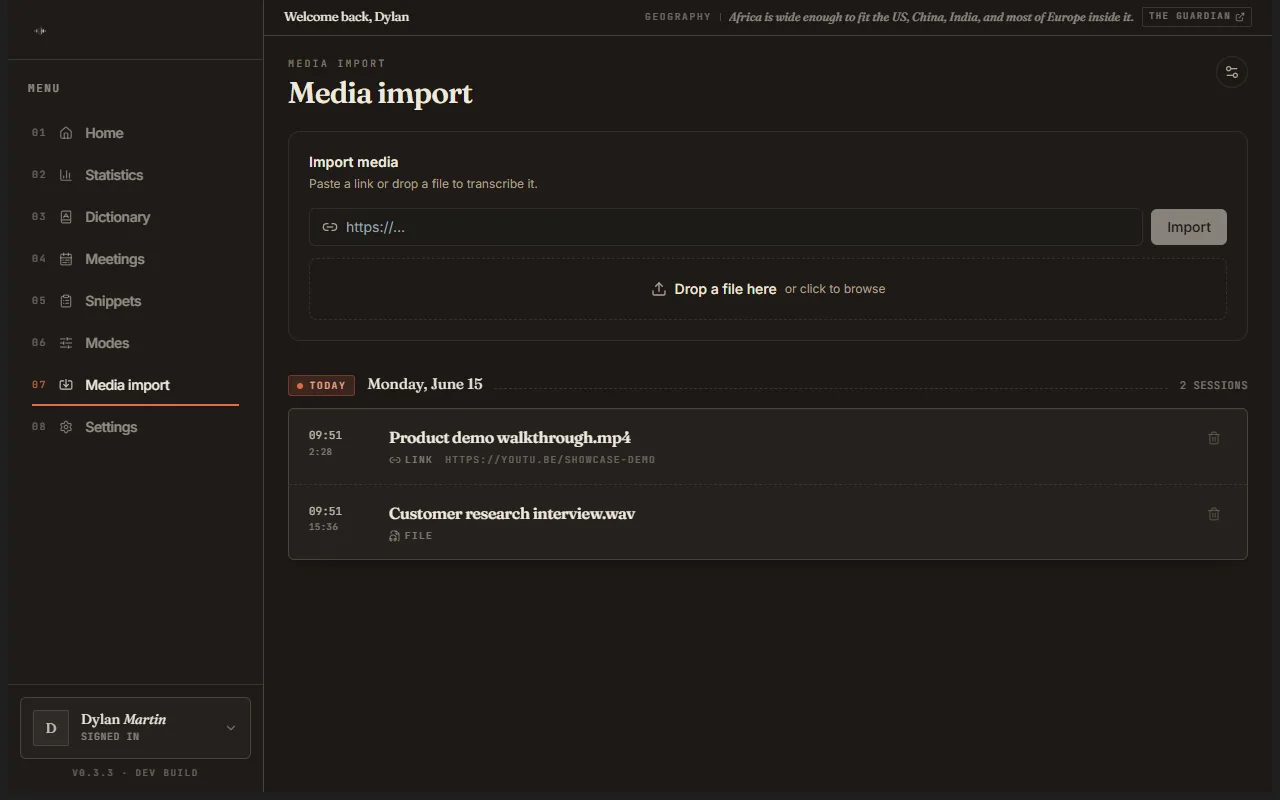Image resolution: width=1280 pixels, height=800 pixels.
Task: Delete the Product demo walkthrough.mp4 session
Action: click(1214, 438)
